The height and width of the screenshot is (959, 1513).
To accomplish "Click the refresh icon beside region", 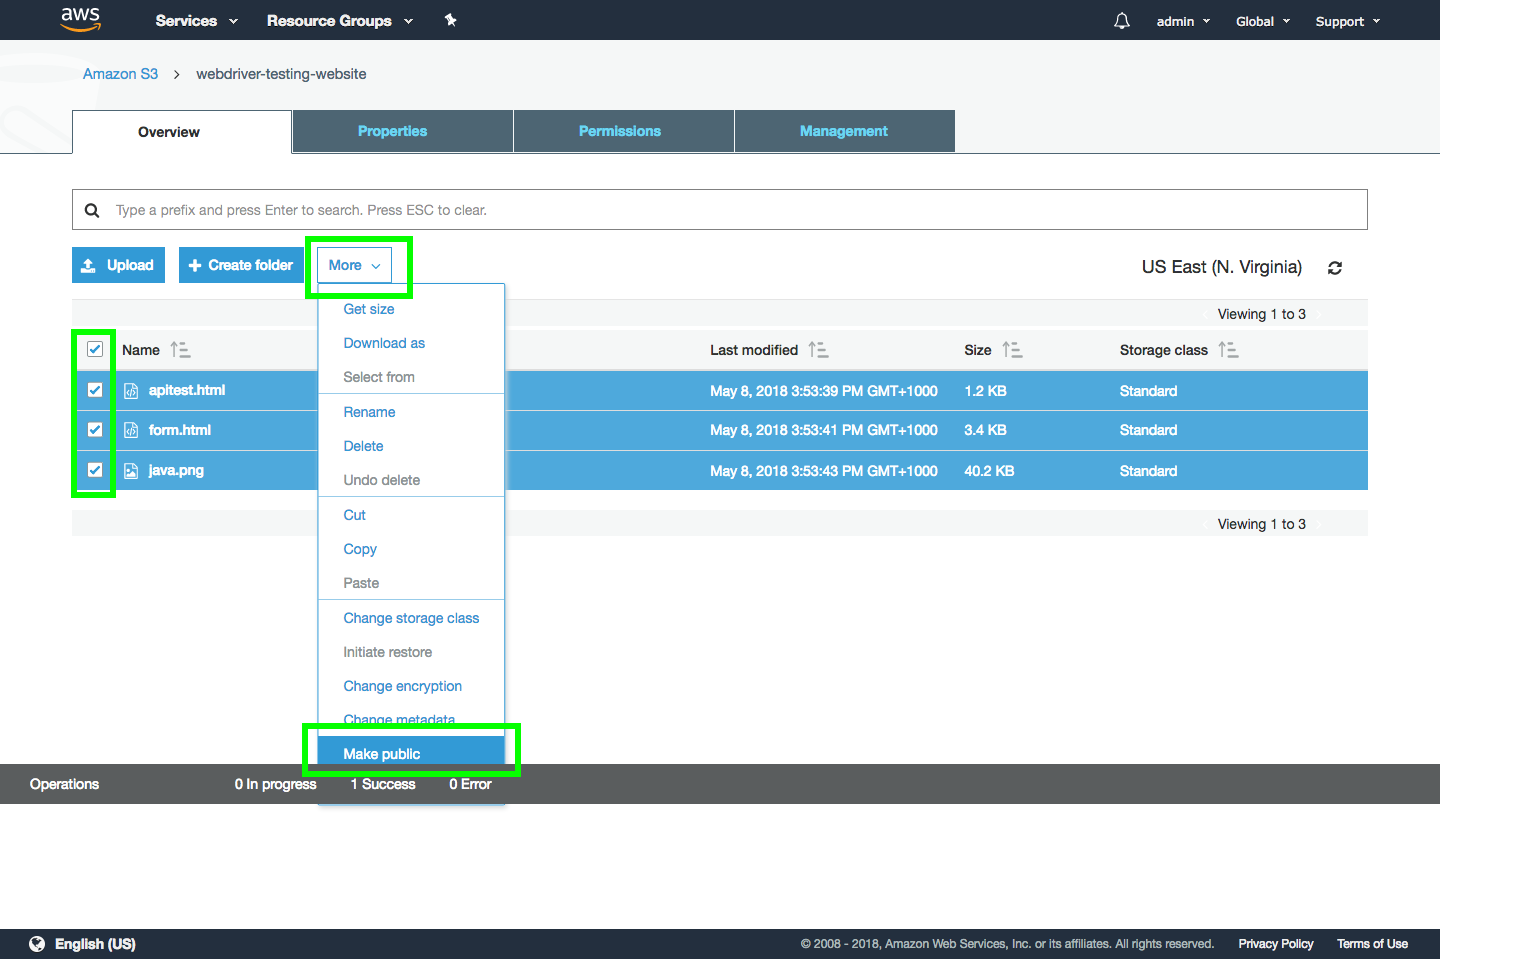I will pos(1334,268).
